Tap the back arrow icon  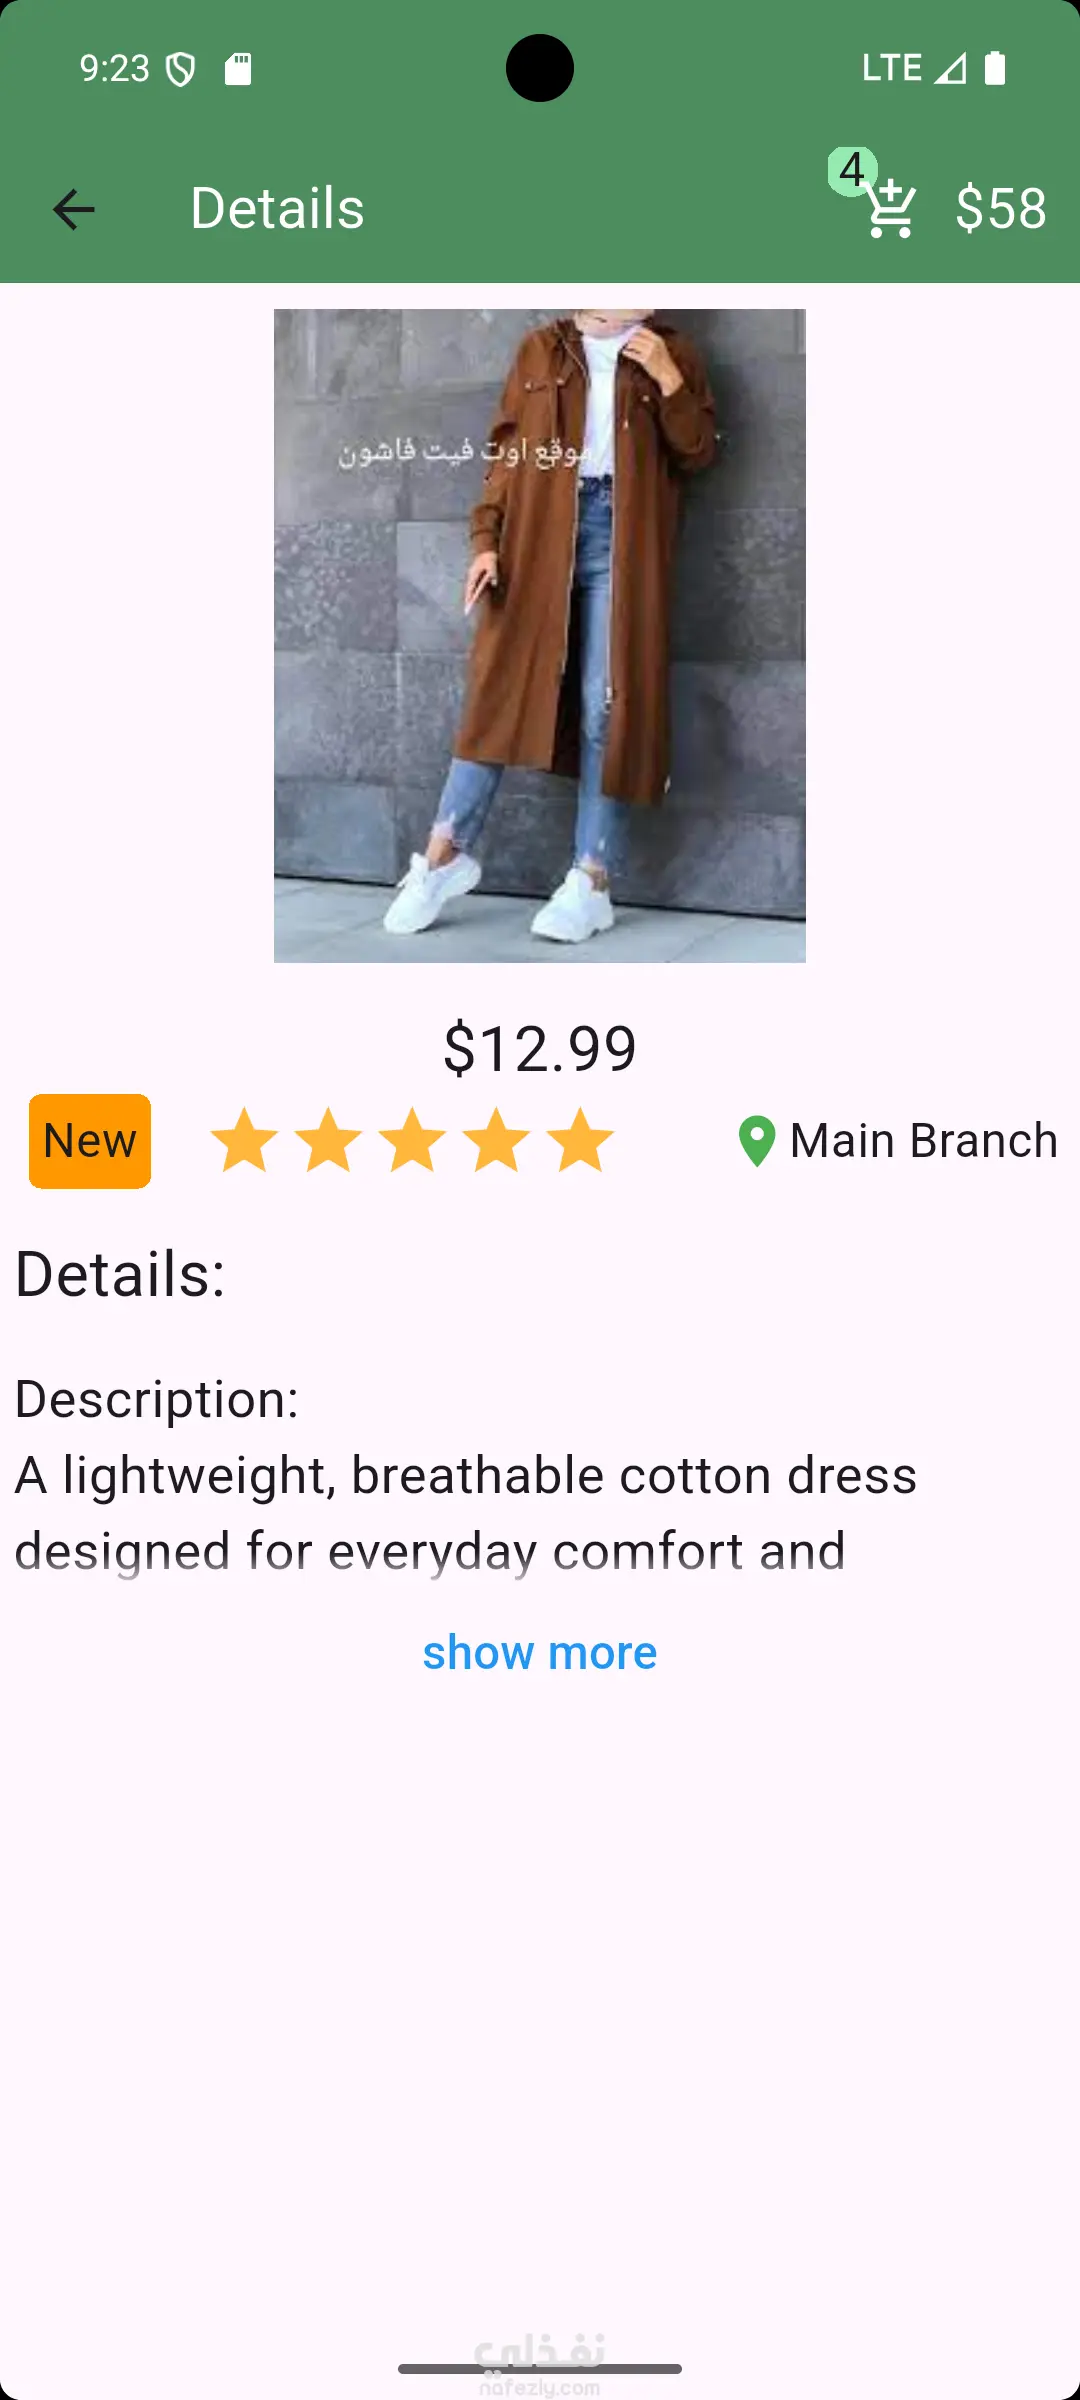click(73, 210)
